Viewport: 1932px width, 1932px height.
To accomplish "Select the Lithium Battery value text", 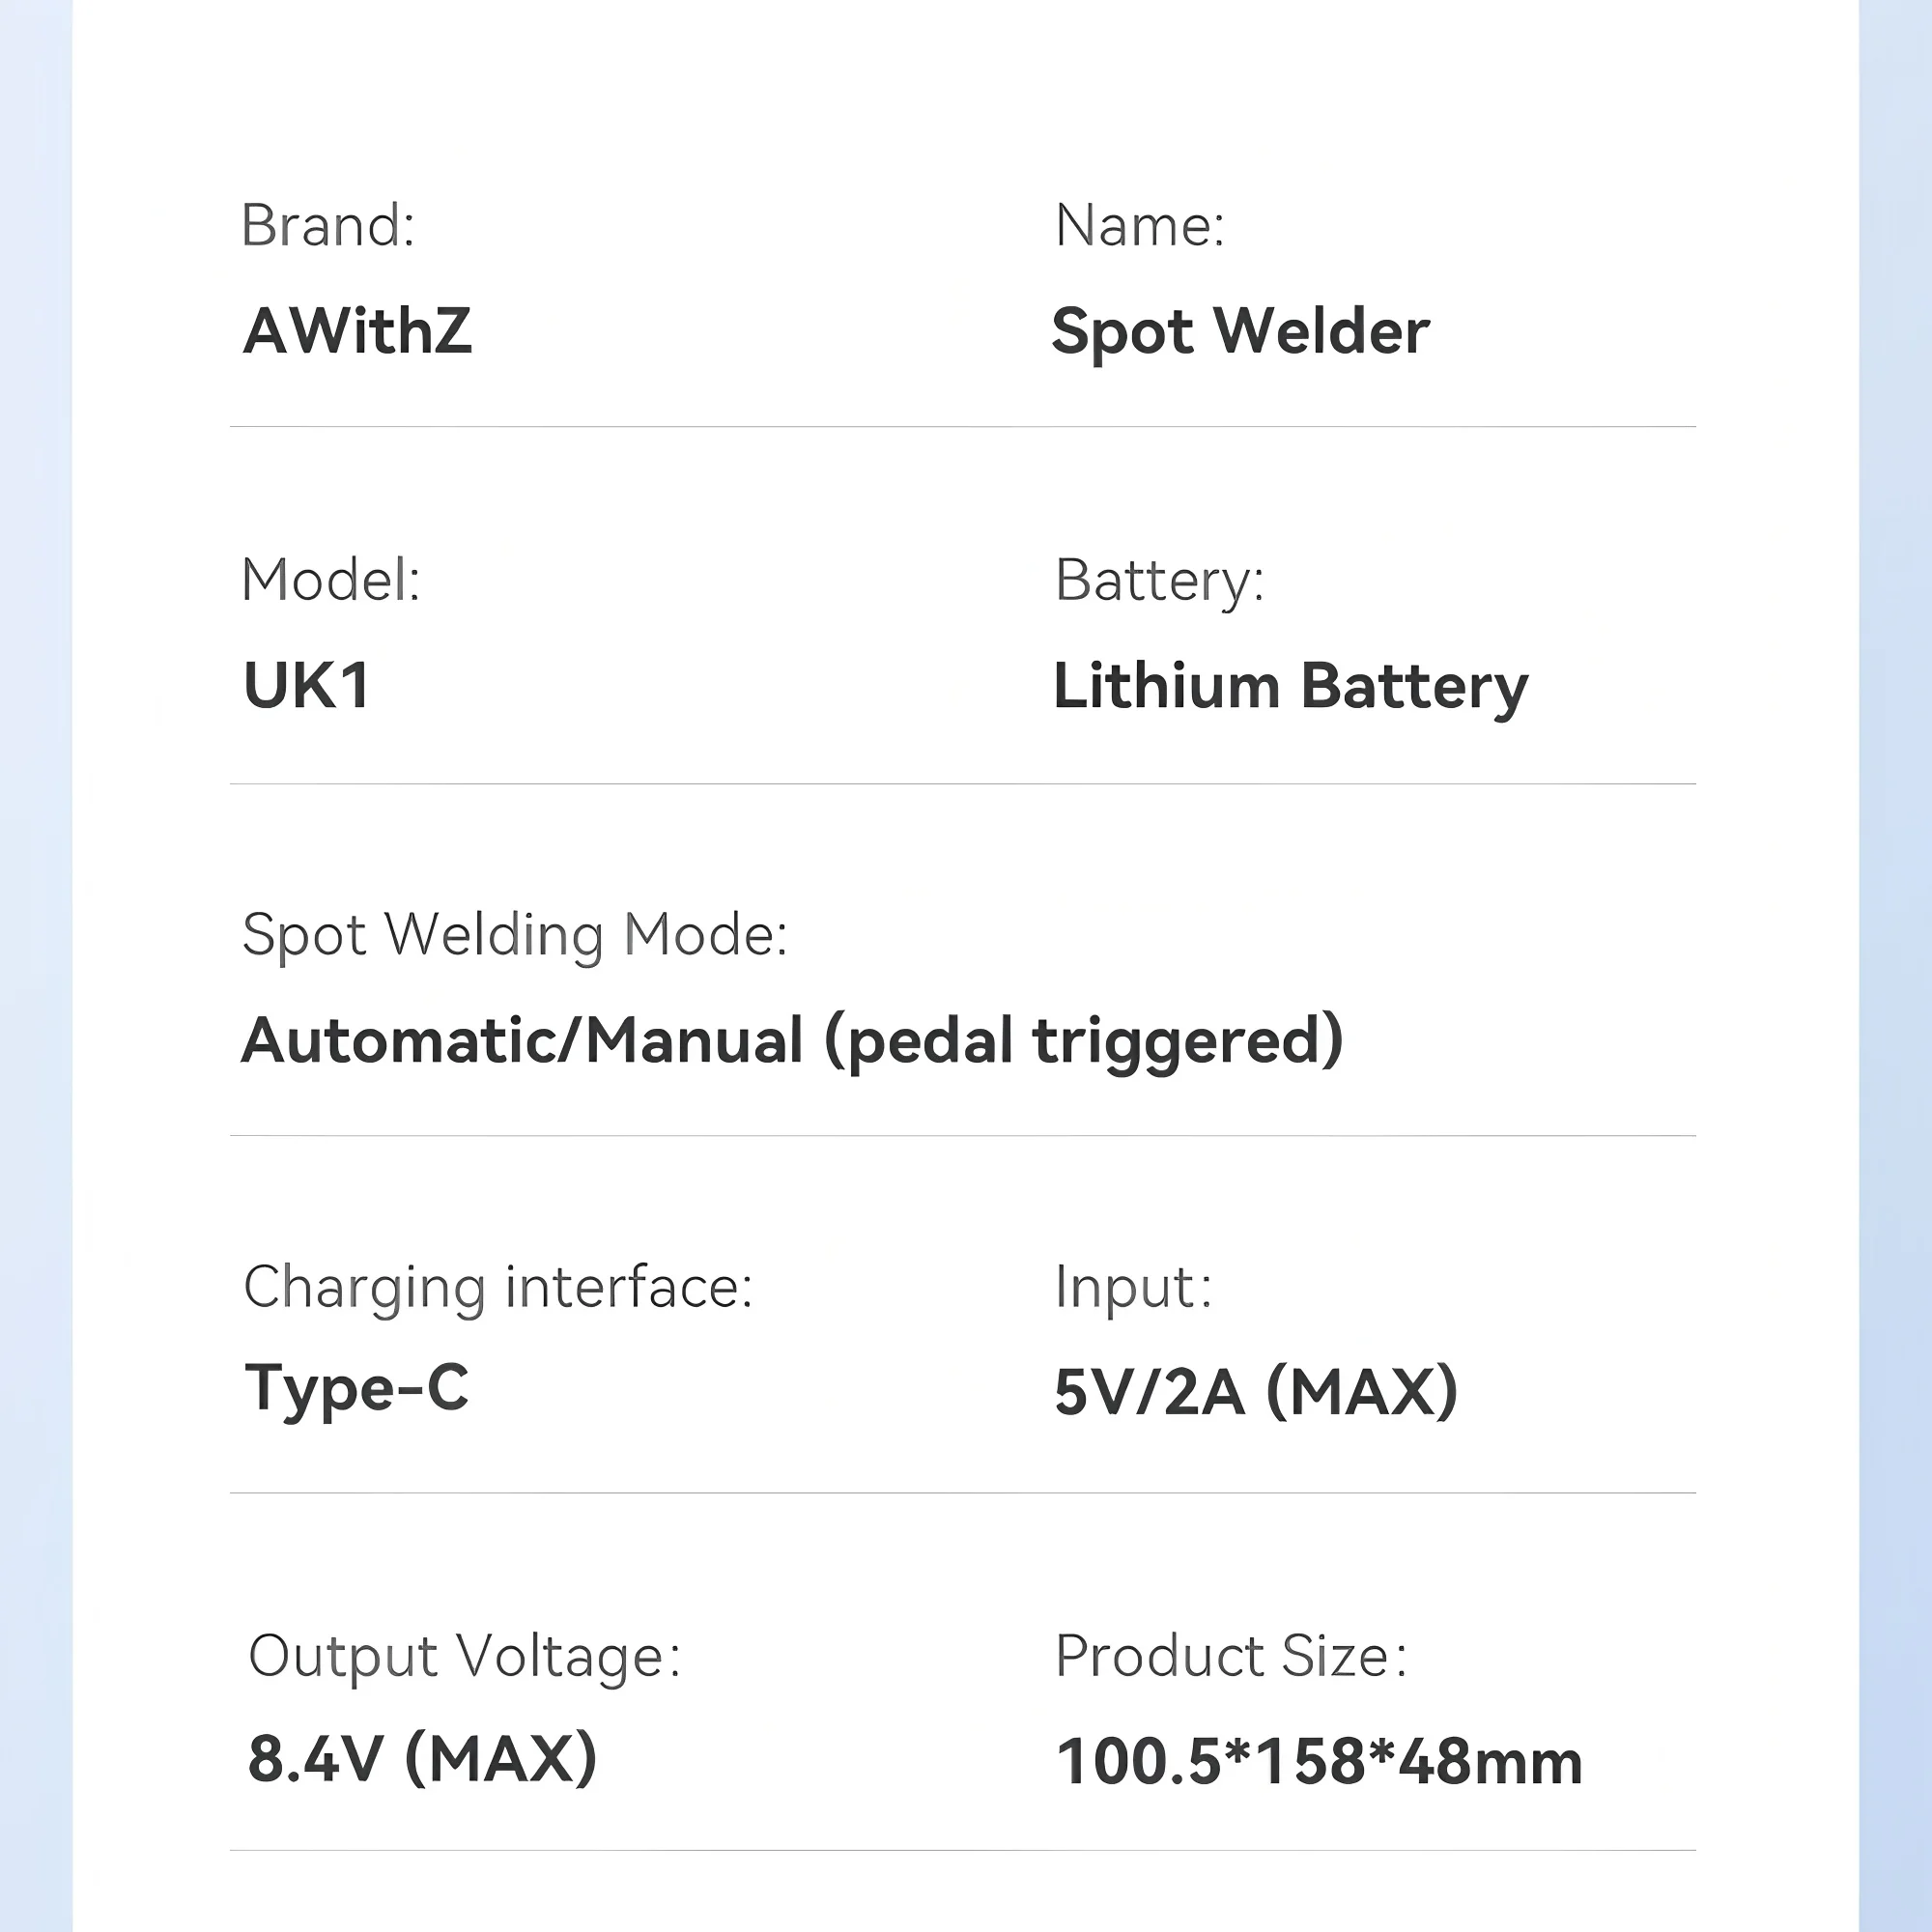I will [1290, 688].
